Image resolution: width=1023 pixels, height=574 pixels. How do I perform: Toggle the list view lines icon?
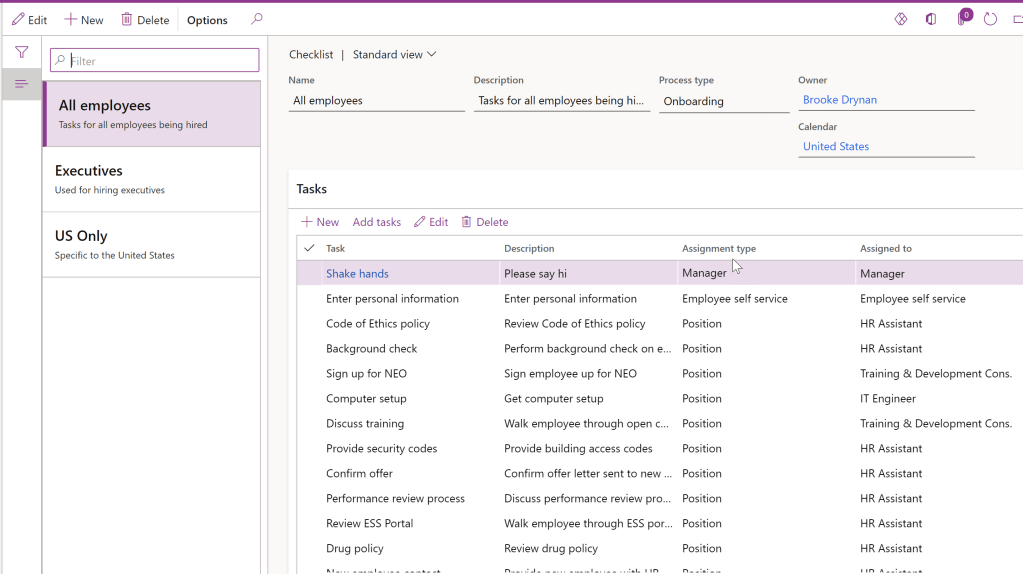pyautogui.click(x=21, y=84)
